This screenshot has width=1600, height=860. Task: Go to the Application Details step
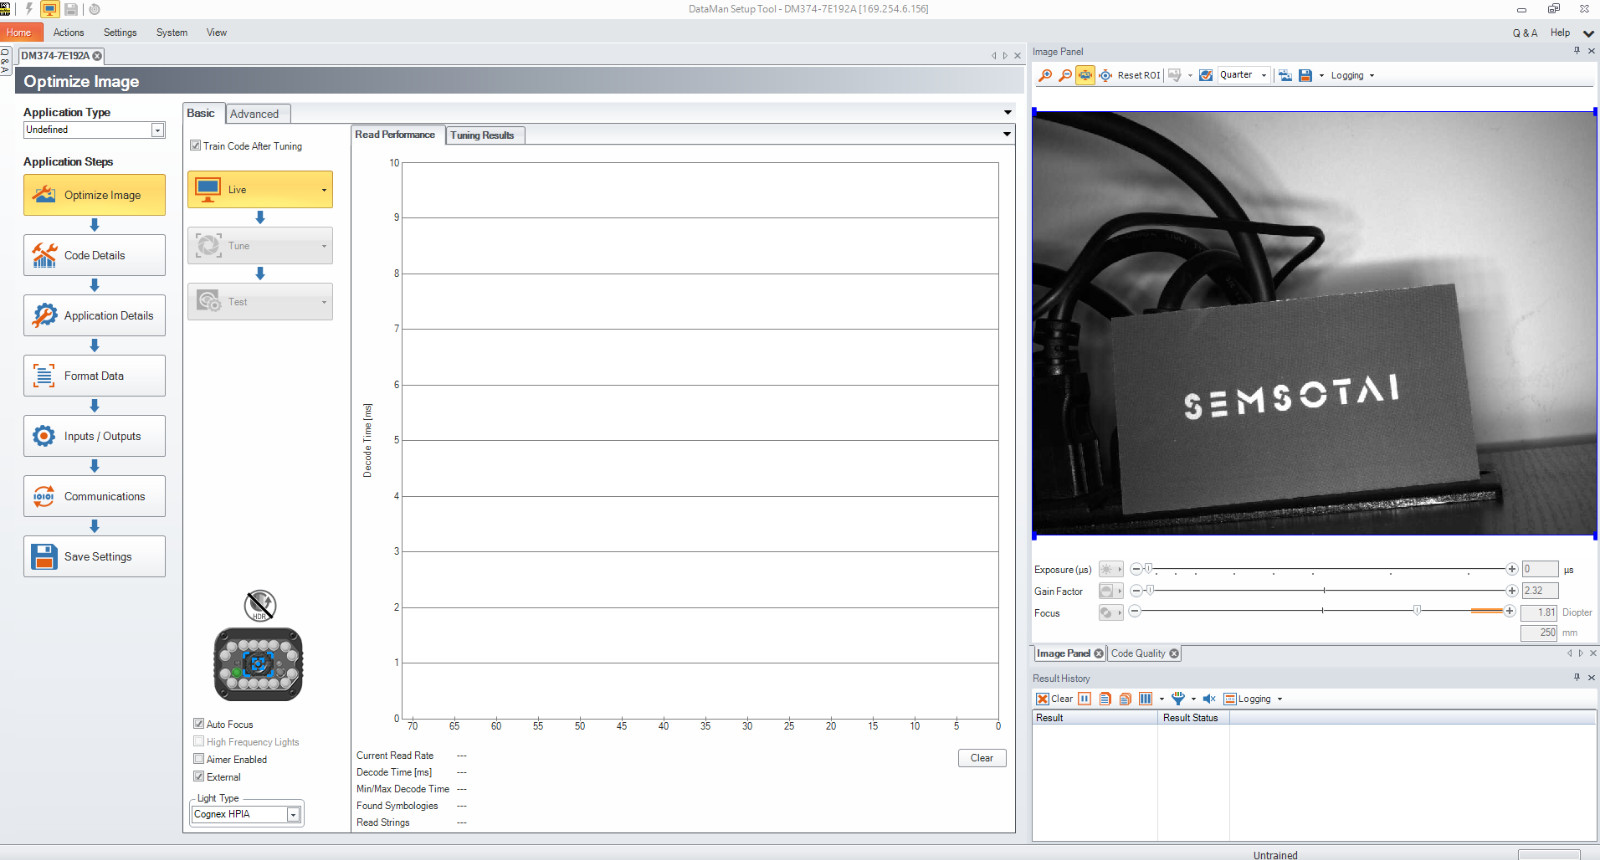(95, 316)
